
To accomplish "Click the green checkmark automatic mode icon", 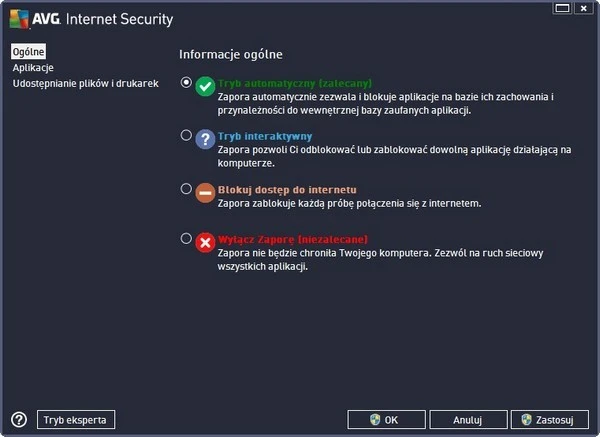I will pyautogui.click(x=205, y=87).
